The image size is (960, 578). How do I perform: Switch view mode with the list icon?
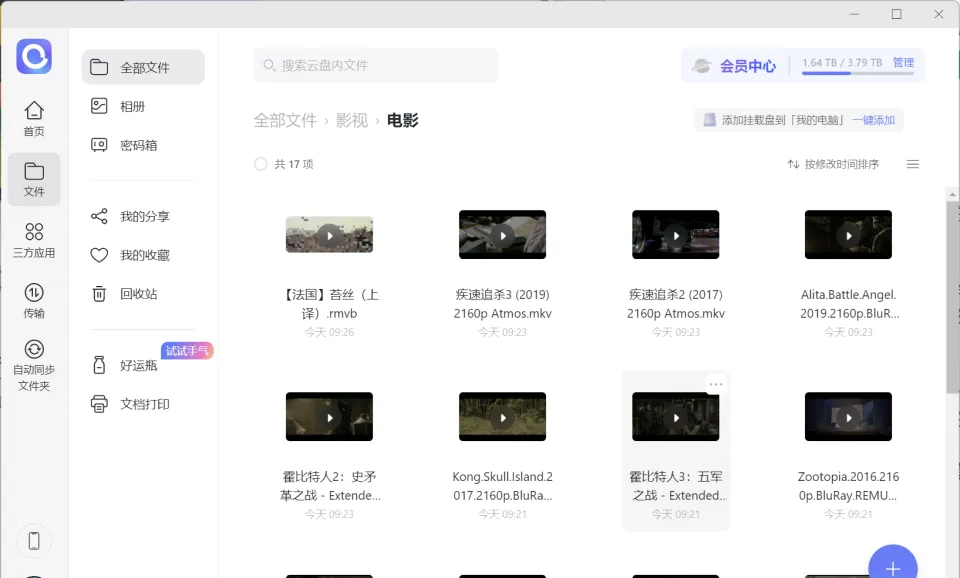point(912,164)
